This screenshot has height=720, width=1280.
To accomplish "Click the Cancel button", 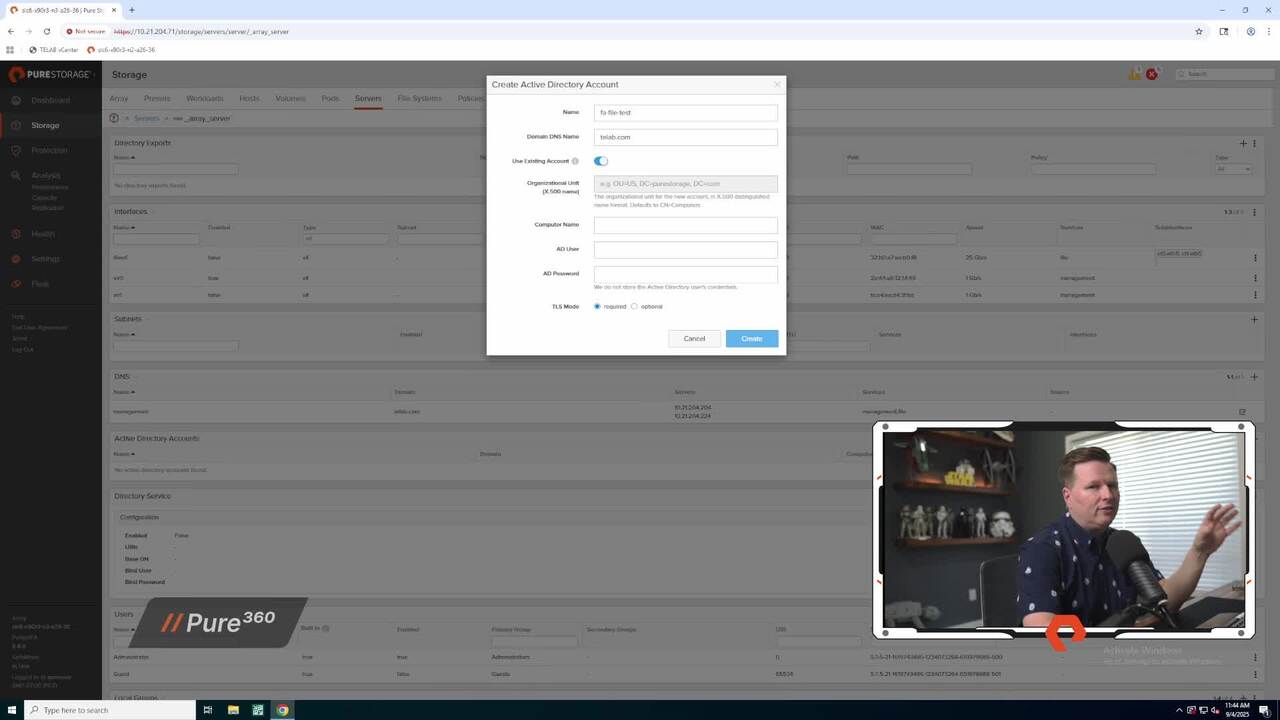I will tap(694, 338).
